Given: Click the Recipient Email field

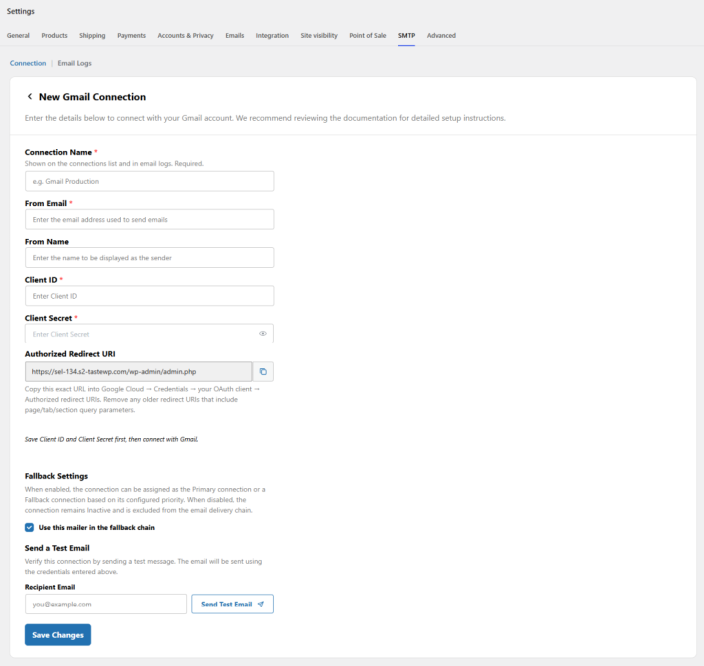Looking at the screenshot, I should pos(106,604).
